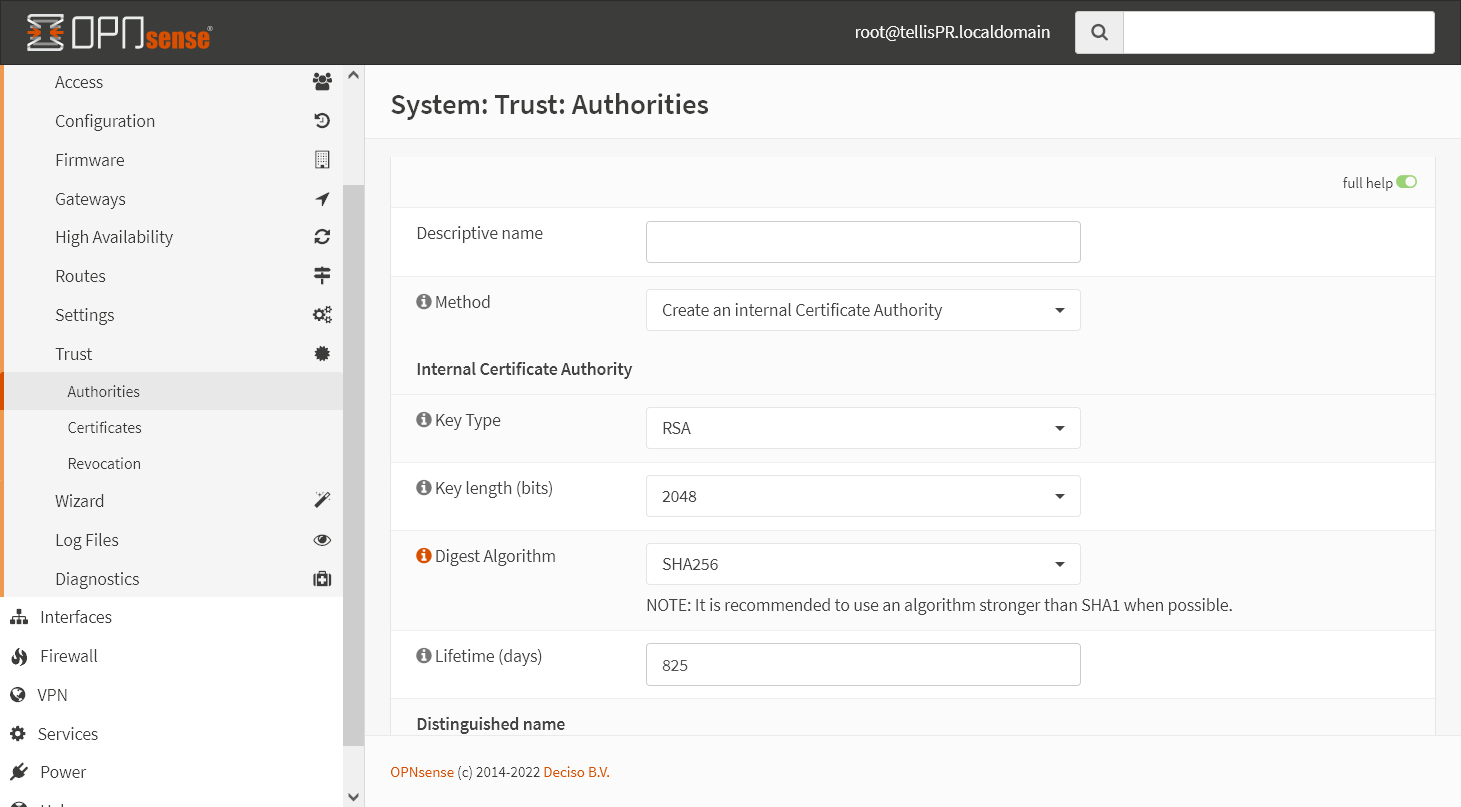This screenshot has height=807, width=1461.
Task: Click the Gateways navigation arrow icon
Action: (322, 198)
